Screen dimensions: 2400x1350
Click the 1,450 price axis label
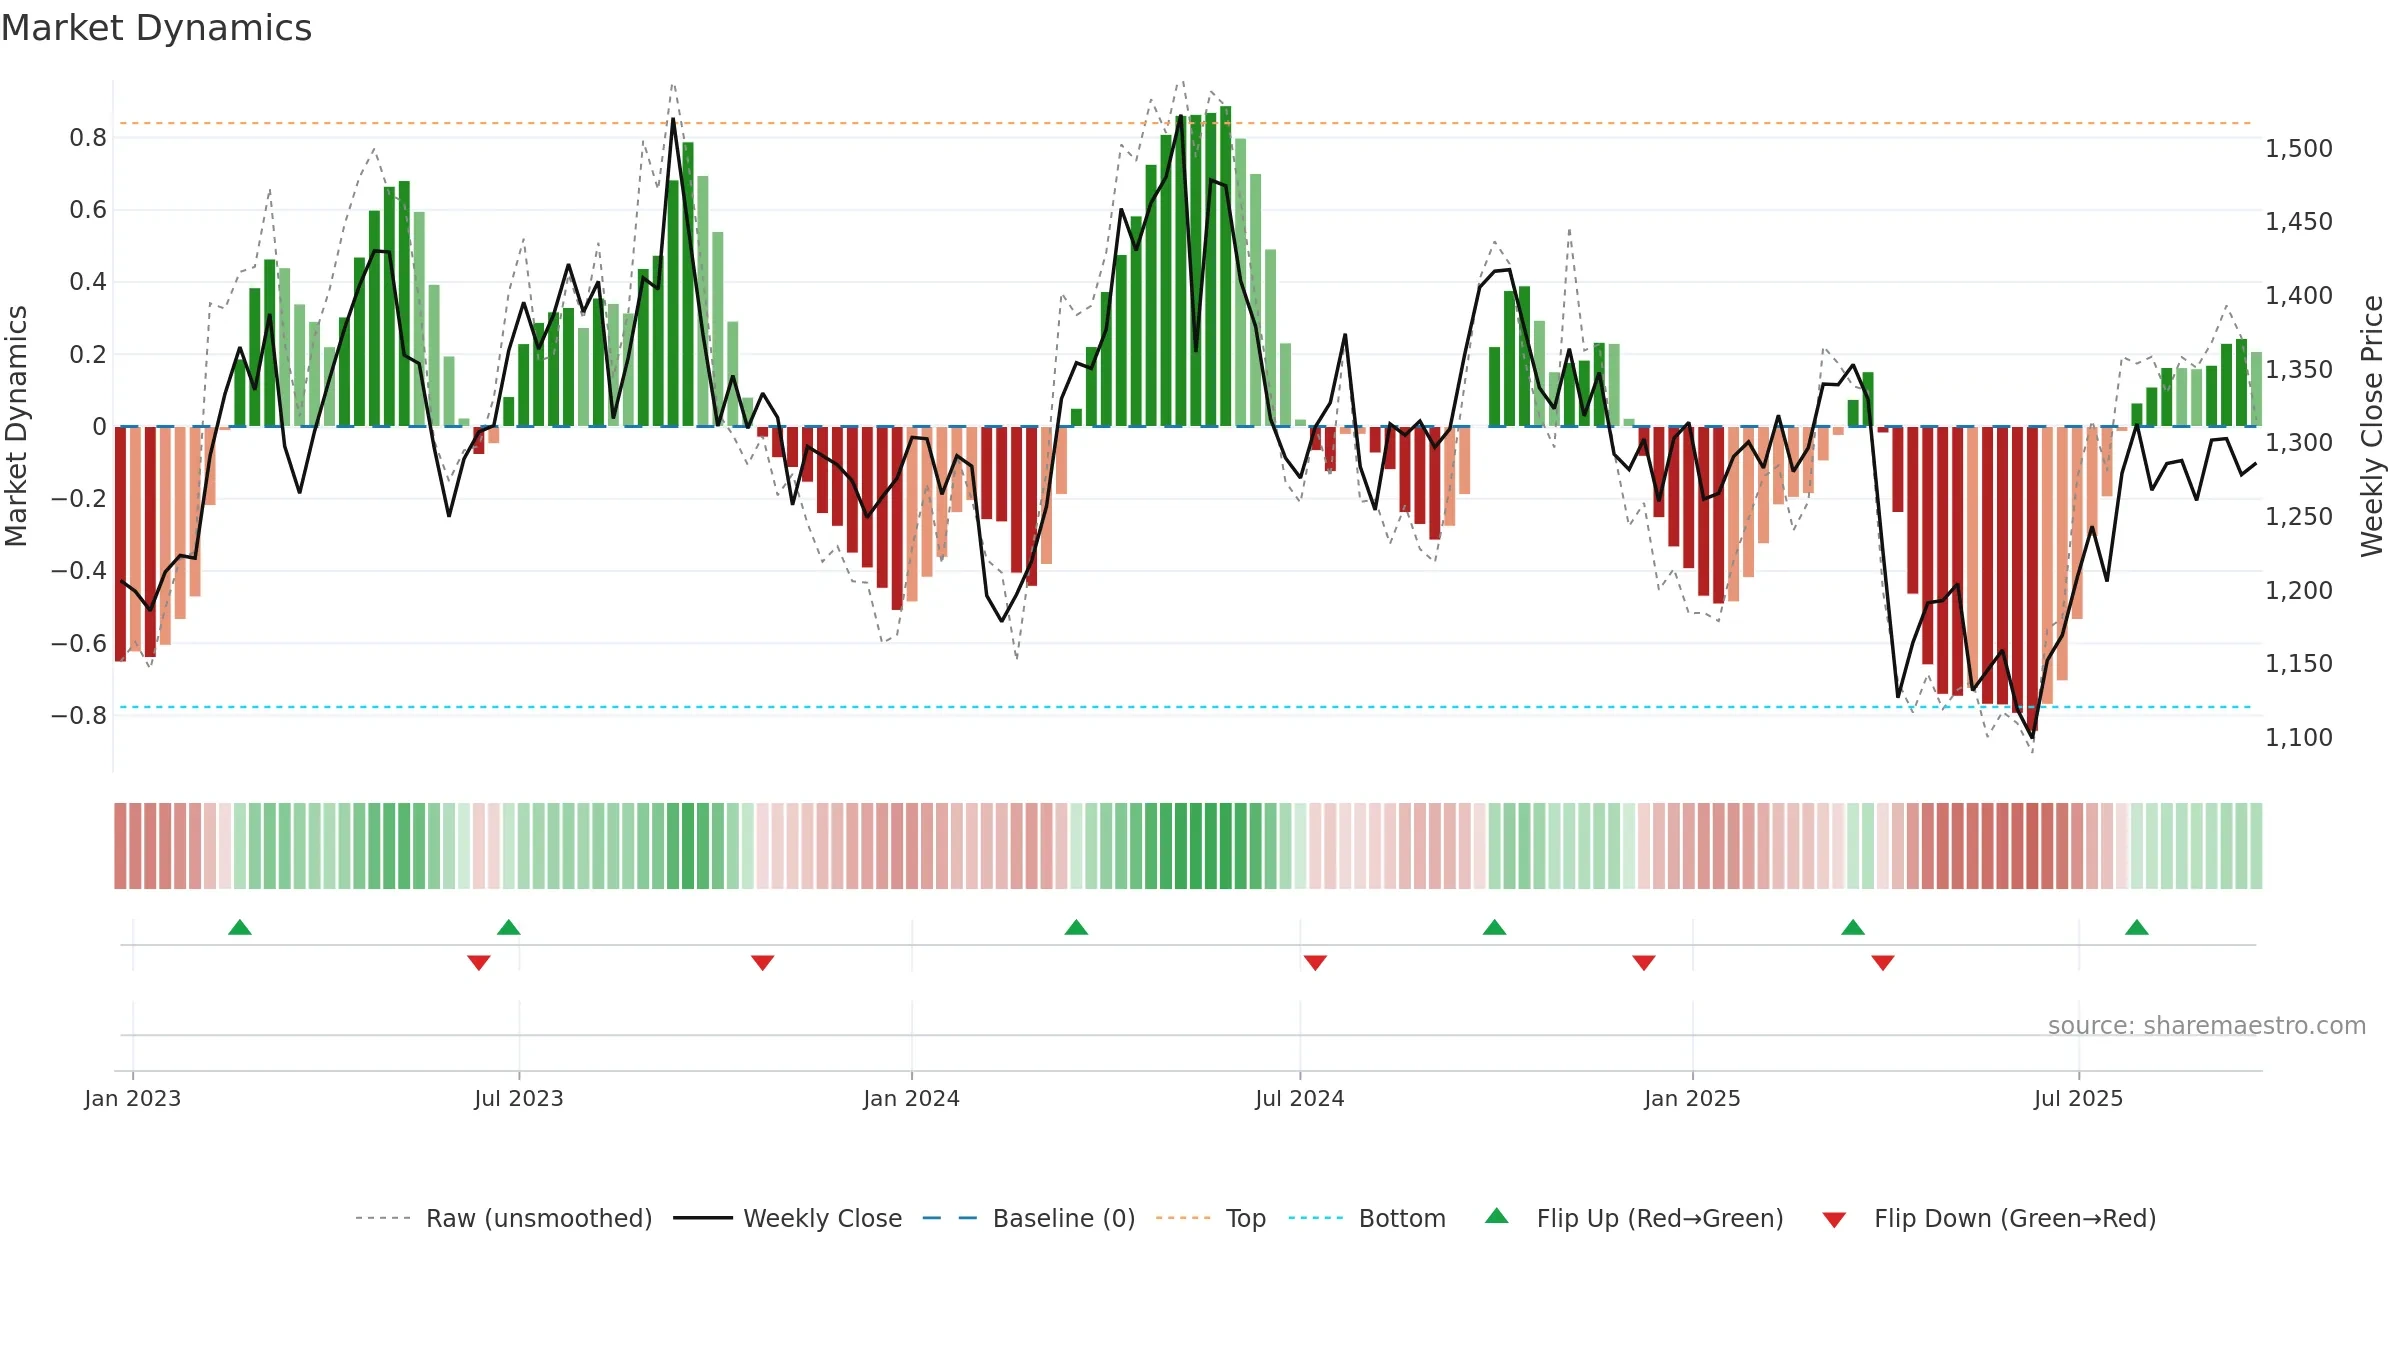pos(2299,222)
